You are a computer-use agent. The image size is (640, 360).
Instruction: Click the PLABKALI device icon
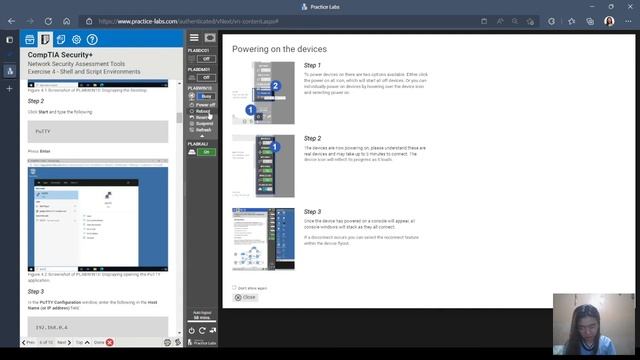click(x=192, y=152)
